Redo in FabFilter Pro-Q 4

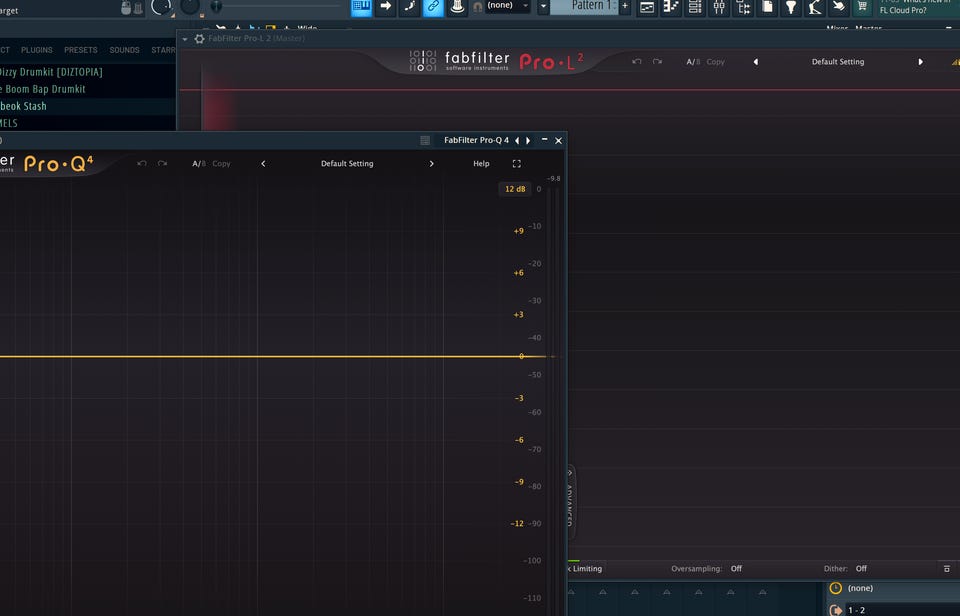(162, 163)
